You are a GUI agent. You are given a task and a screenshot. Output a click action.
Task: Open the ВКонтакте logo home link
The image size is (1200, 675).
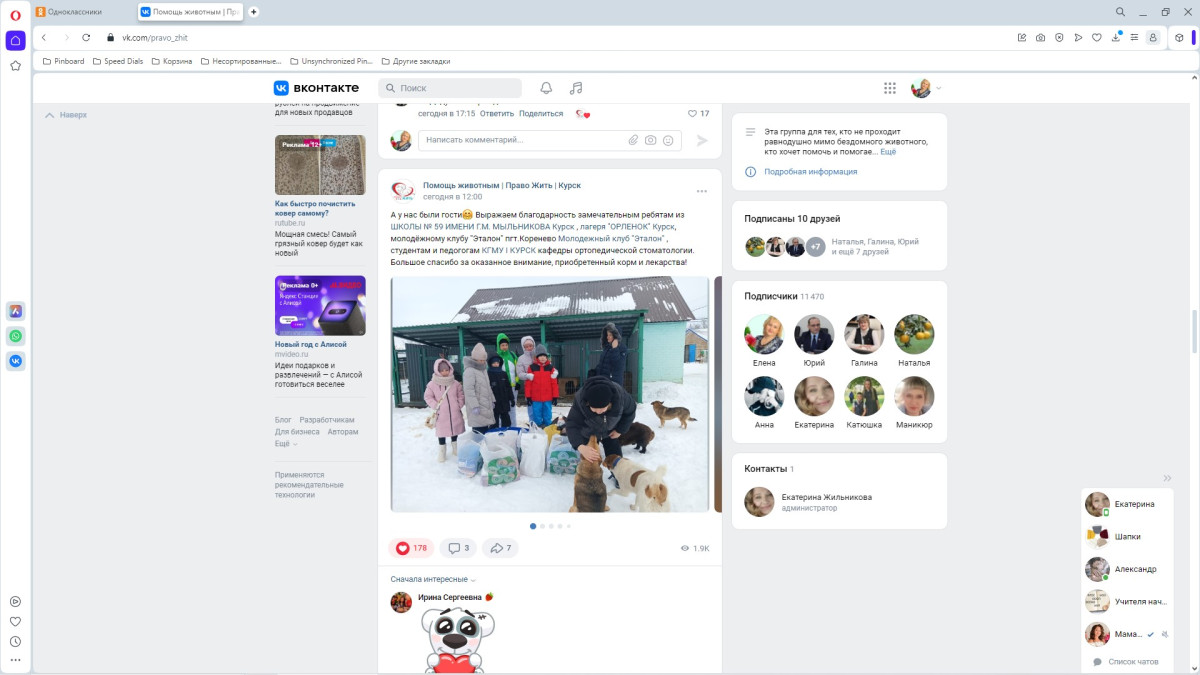tap(316, 88)
